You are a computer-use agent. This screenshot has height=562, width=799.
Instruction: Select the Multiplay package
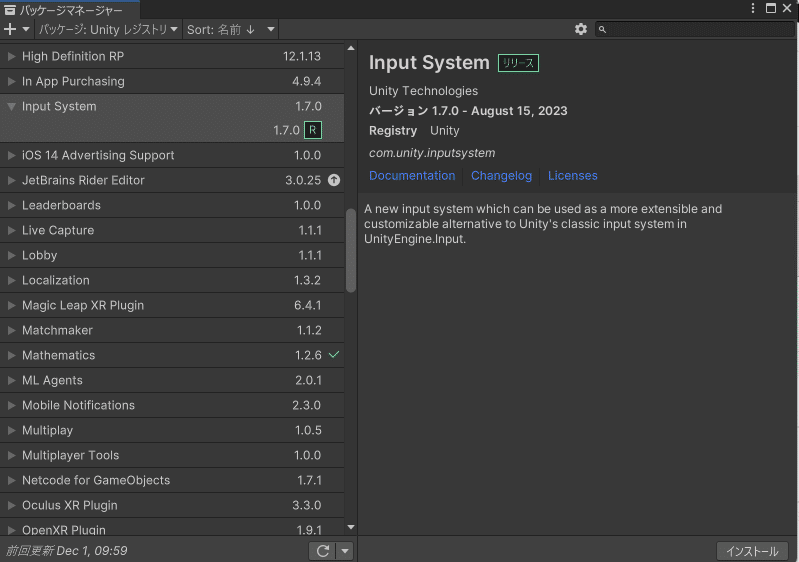tap(172, 430)
